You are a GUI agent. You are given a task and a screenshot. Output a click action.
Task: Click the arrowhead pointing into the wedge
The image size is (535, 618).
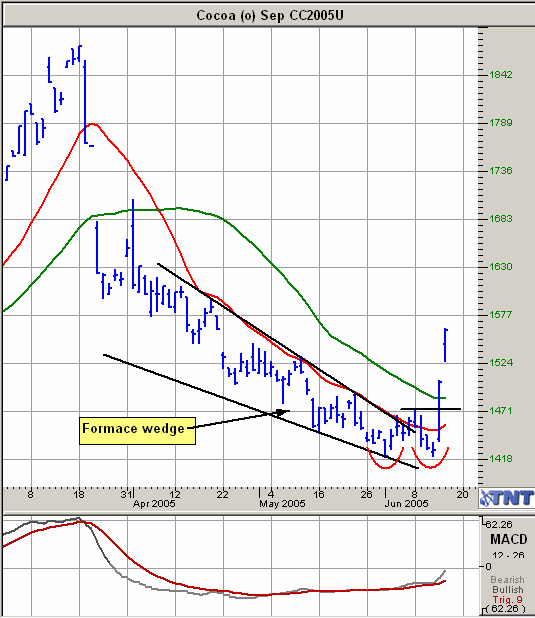coord(283,412)
